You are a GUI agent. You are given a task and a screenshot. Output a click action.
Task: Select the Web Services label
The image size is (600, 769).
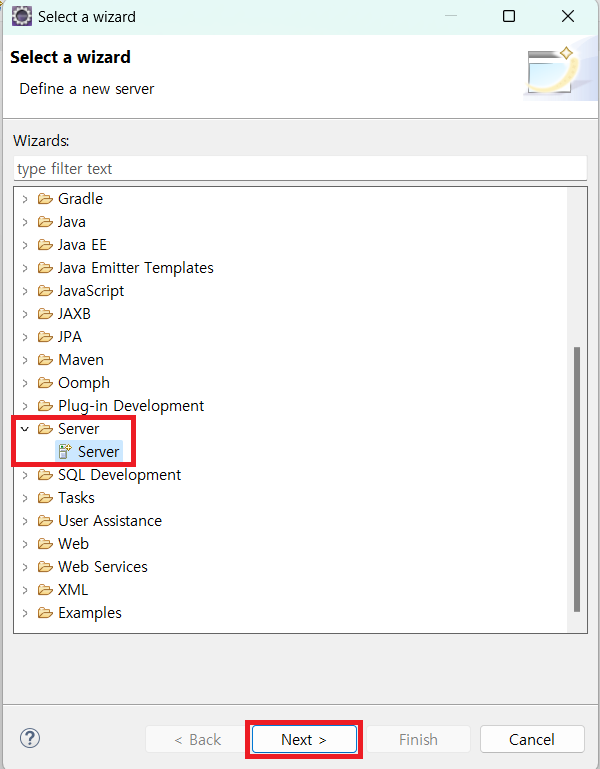point(103,567)
